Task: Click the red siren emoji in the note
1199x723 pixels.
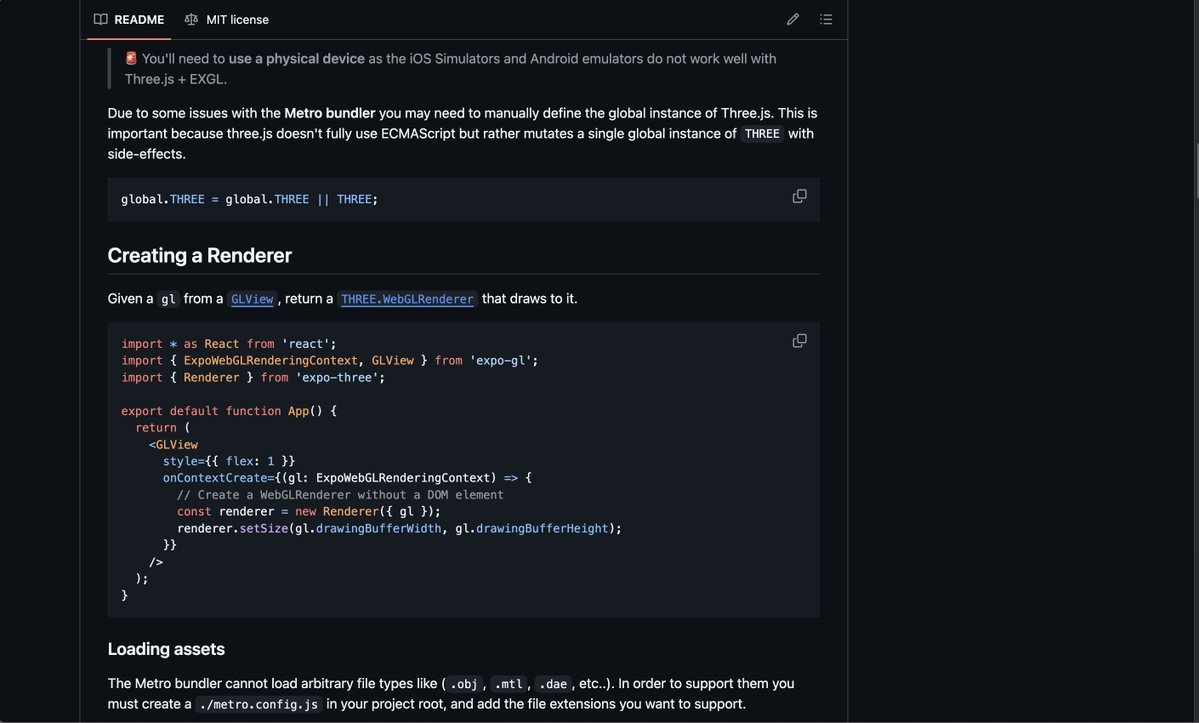Action: pos(131,58)
